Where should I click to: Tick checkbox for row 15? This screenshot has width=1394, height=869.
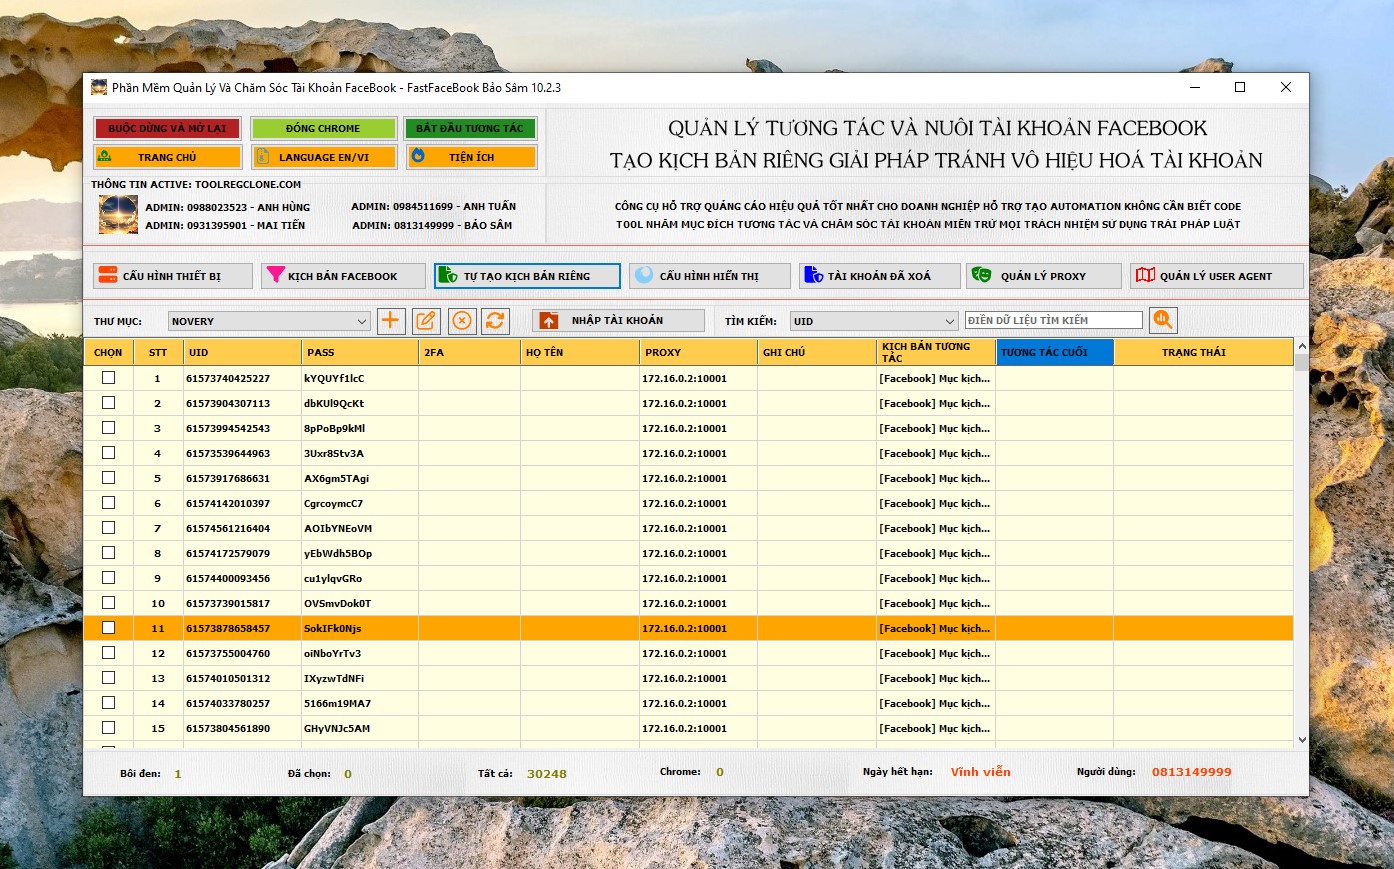tap(108, 728)
